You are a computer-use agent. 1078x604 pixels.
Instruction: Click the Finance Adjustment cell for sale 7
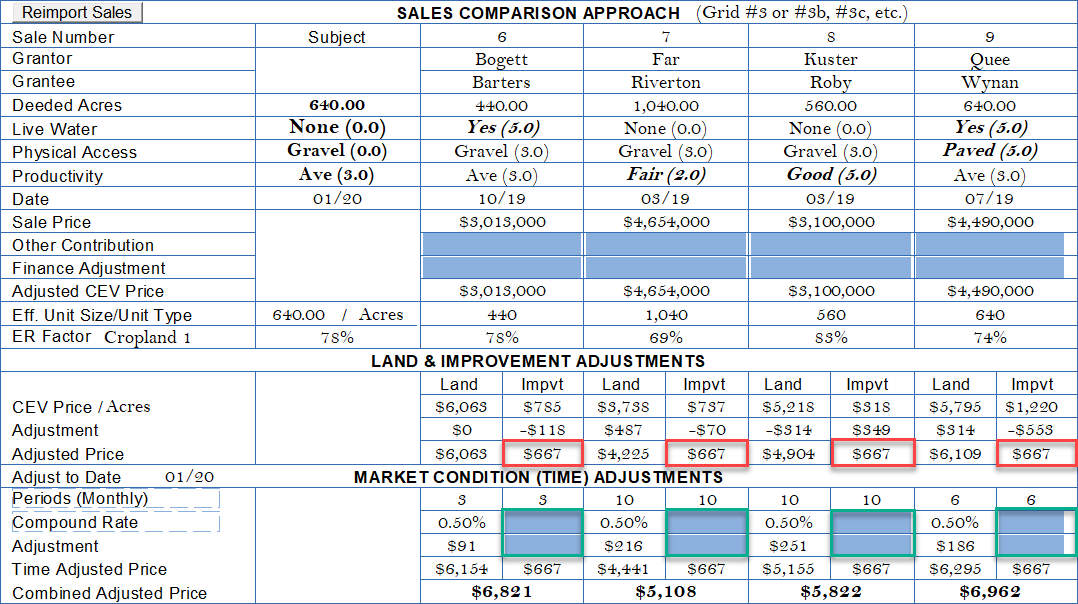[666, 268]
